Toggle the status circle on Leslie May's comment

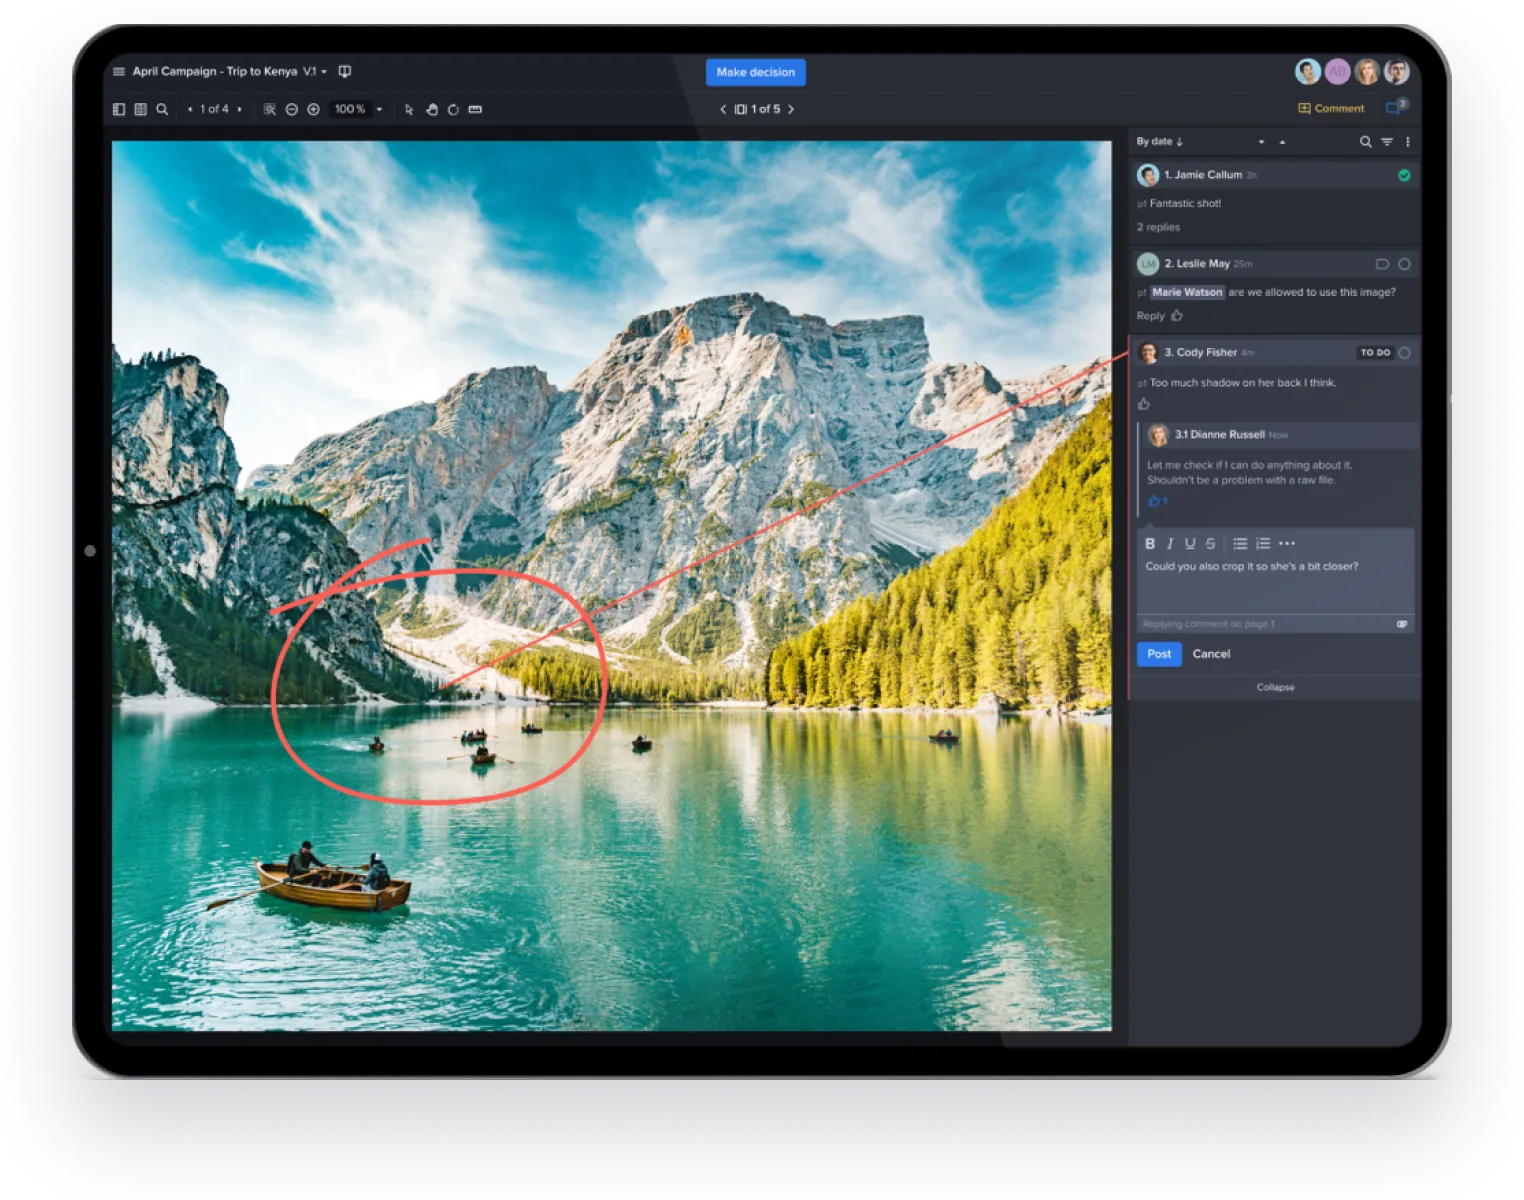click(1404, 264)
